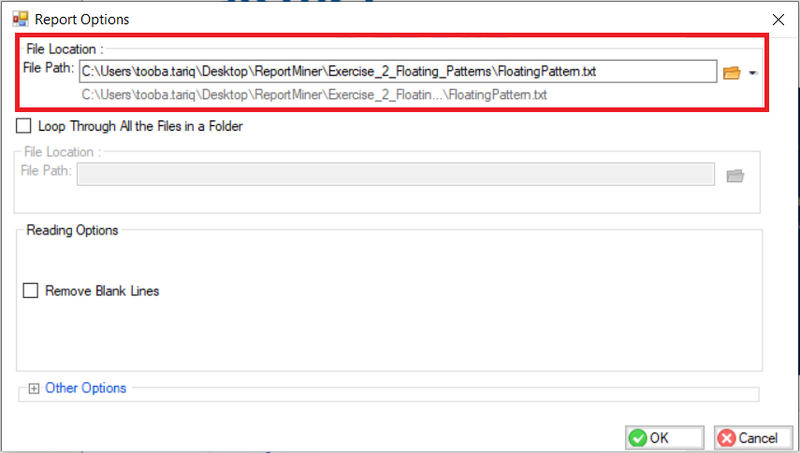Viewport: 800px width, 453px height.
Task: Click the Other Options blue label
Action: [86, 388]
